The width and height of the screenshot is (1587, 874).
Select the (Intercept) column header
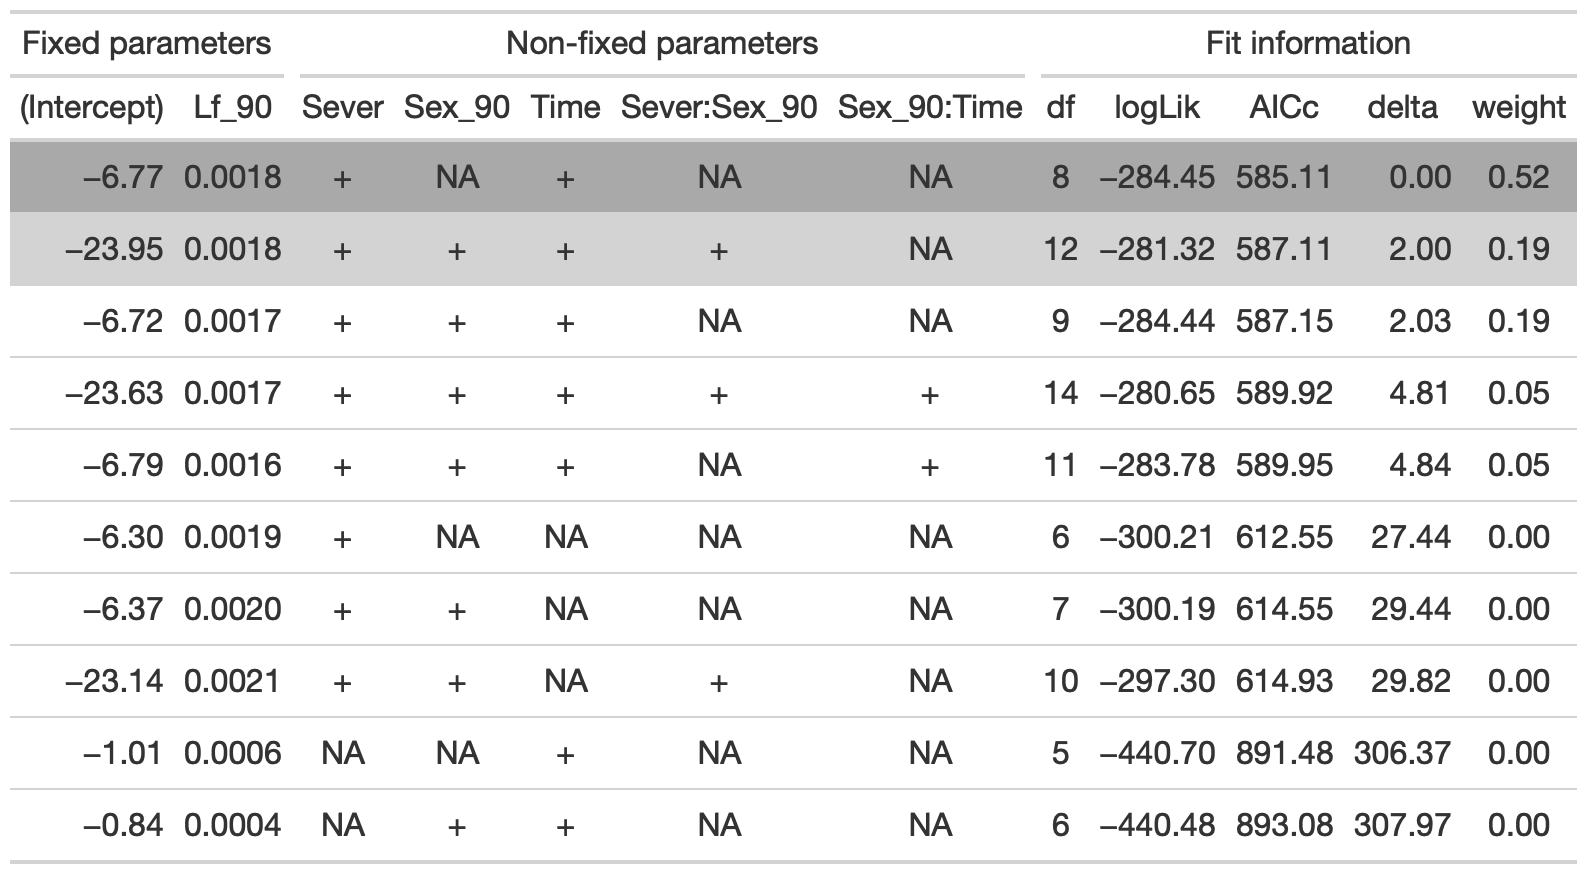click(x=92, y=107)
